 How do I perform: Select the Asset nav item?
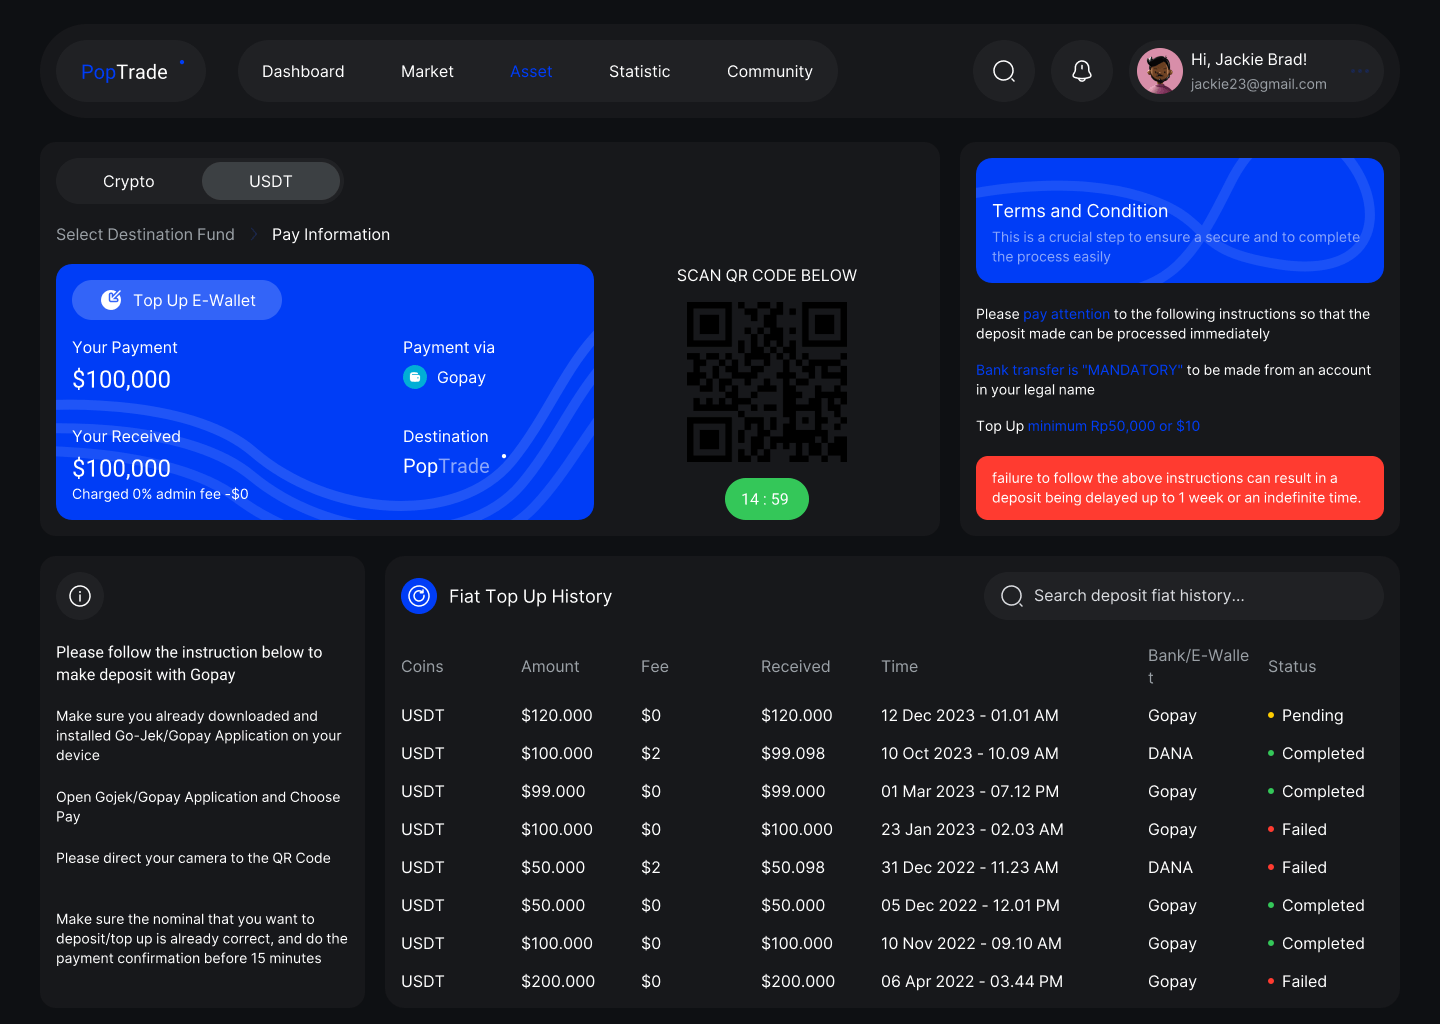click(531, 72)
